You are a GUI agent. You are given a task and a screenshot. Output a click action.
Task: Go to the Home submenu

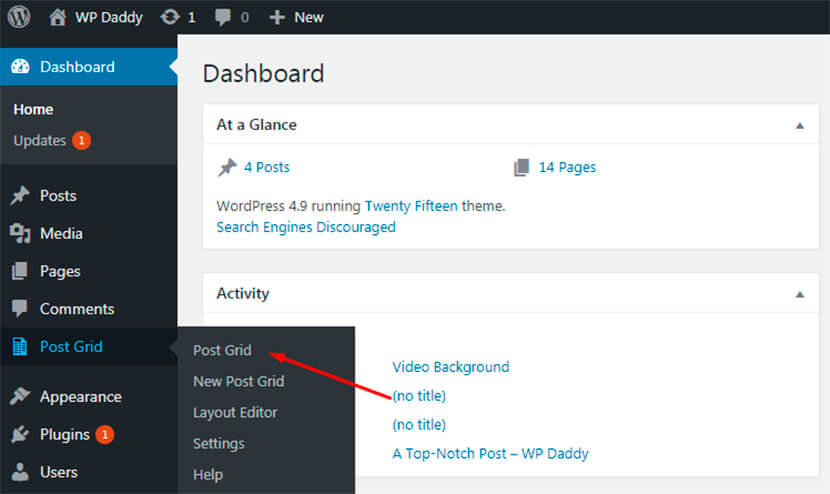point(33,110)
